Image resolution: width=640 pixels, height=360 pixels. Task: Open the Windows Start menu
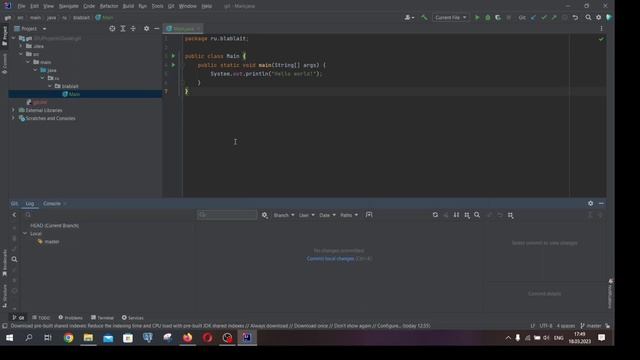[9, 338]
